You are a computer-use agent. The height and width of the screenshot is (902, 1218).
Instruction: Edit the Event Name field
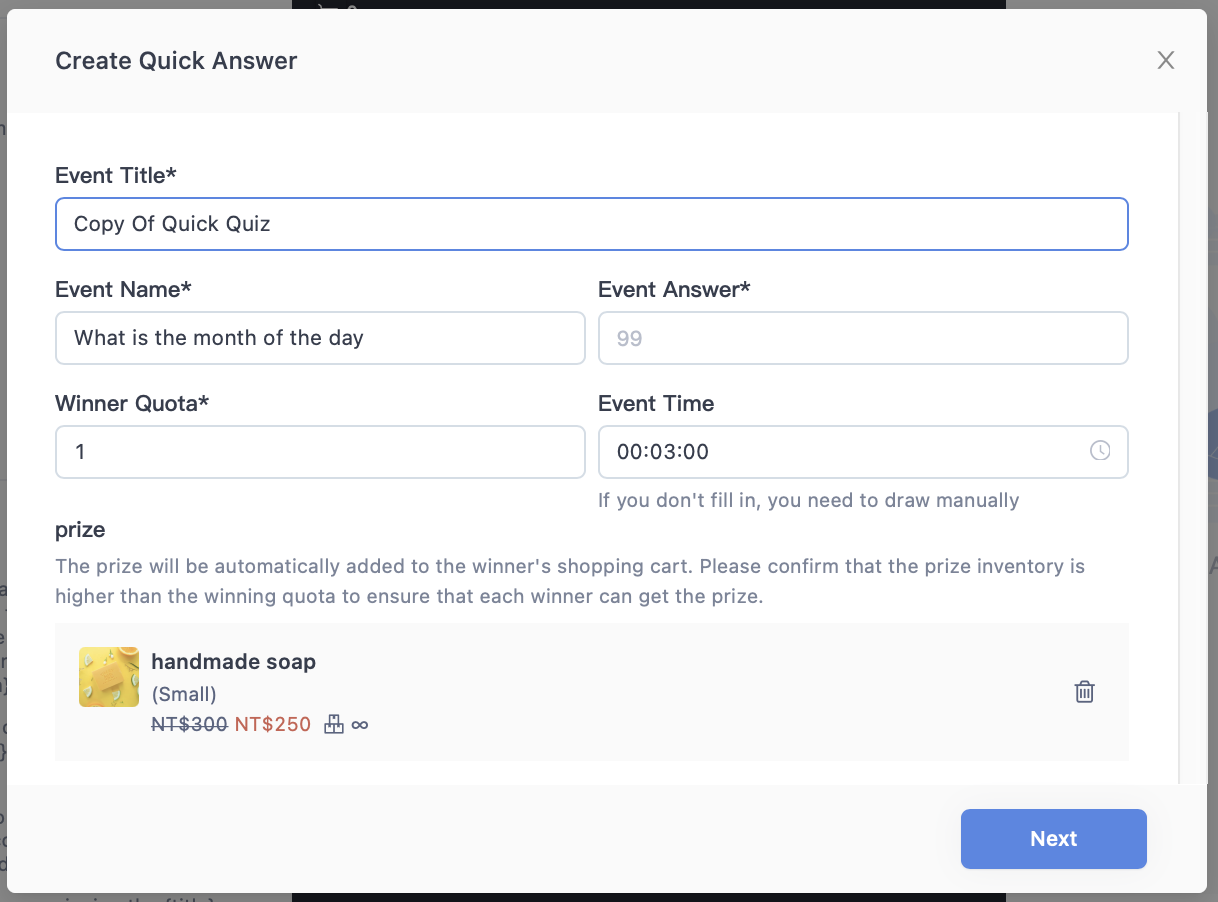point(320,338)
